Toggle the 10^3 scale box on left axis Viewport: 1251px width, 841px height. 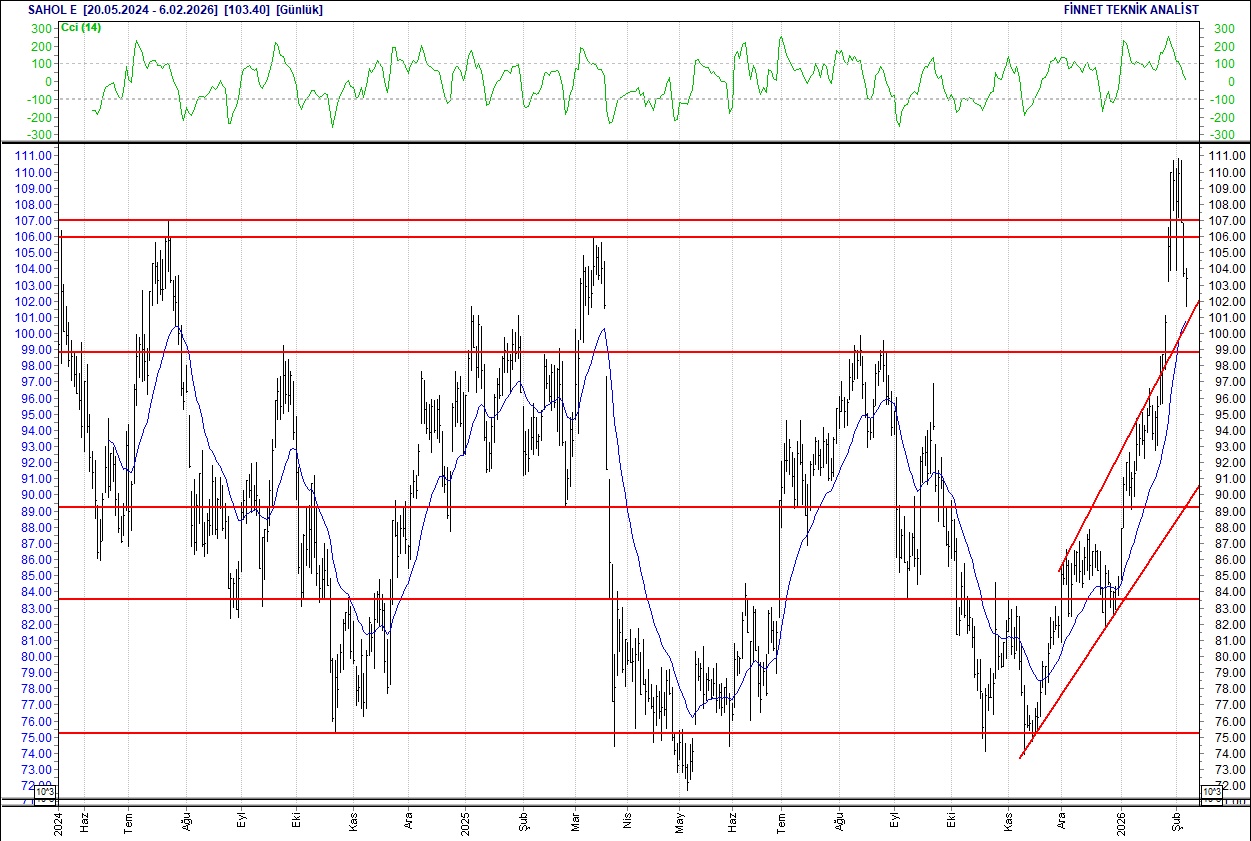click(x=45, y=790)
